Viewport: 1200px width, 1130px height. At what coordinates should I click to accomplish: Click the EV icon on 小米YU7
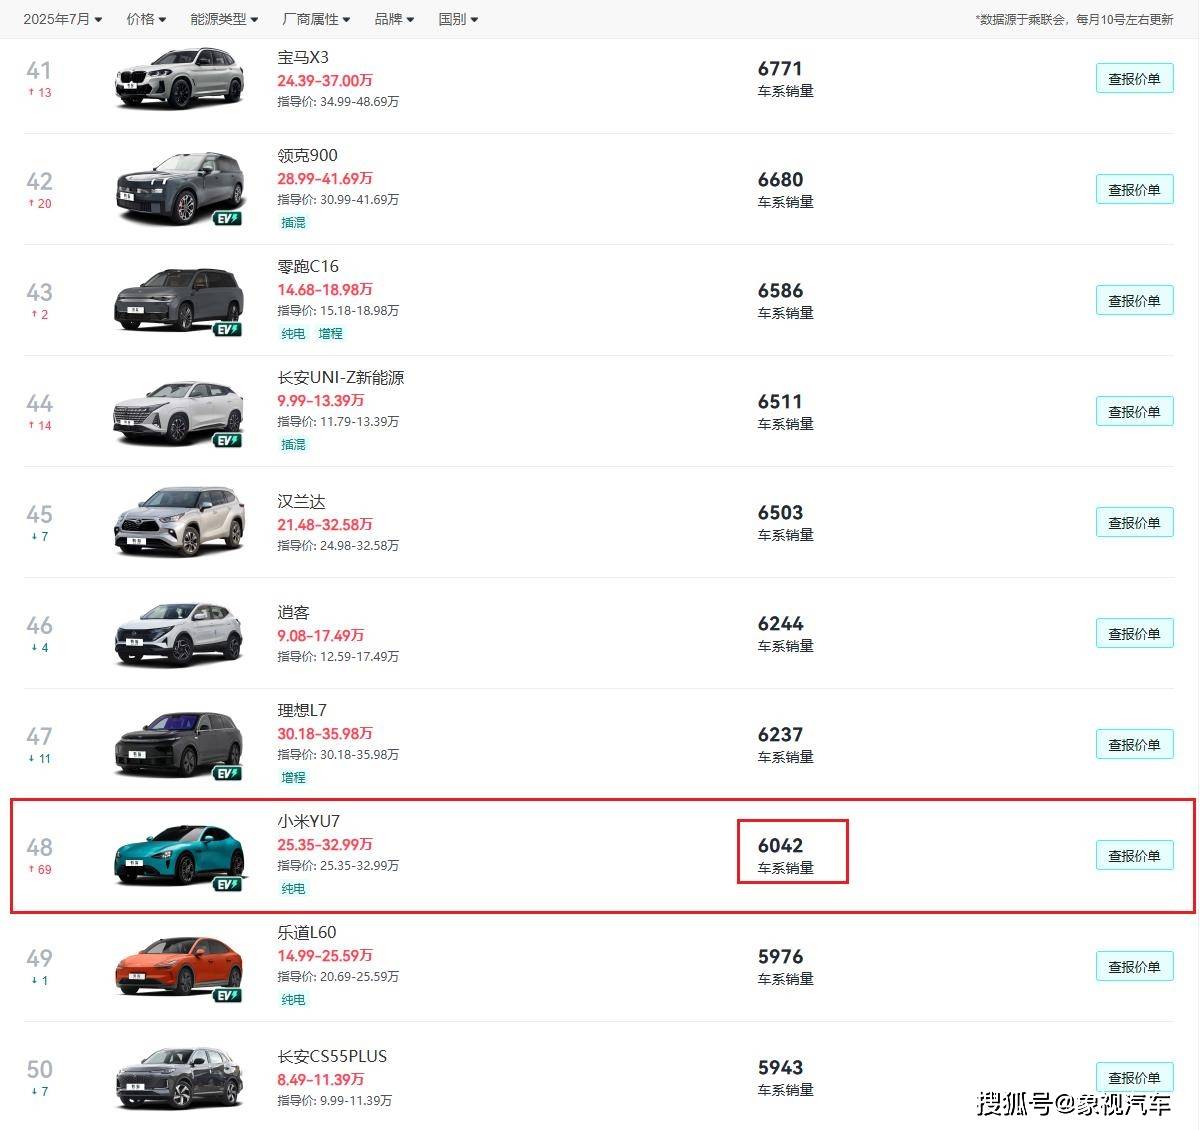coord(227,884)
